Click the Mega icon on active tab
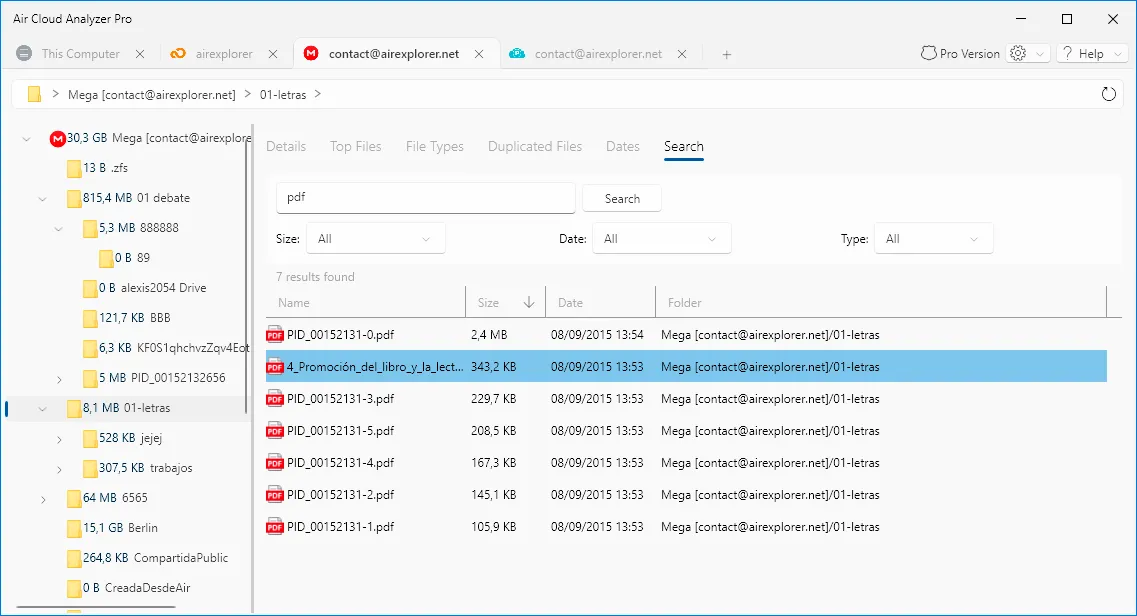1137x616 pixels. (311, 54)
